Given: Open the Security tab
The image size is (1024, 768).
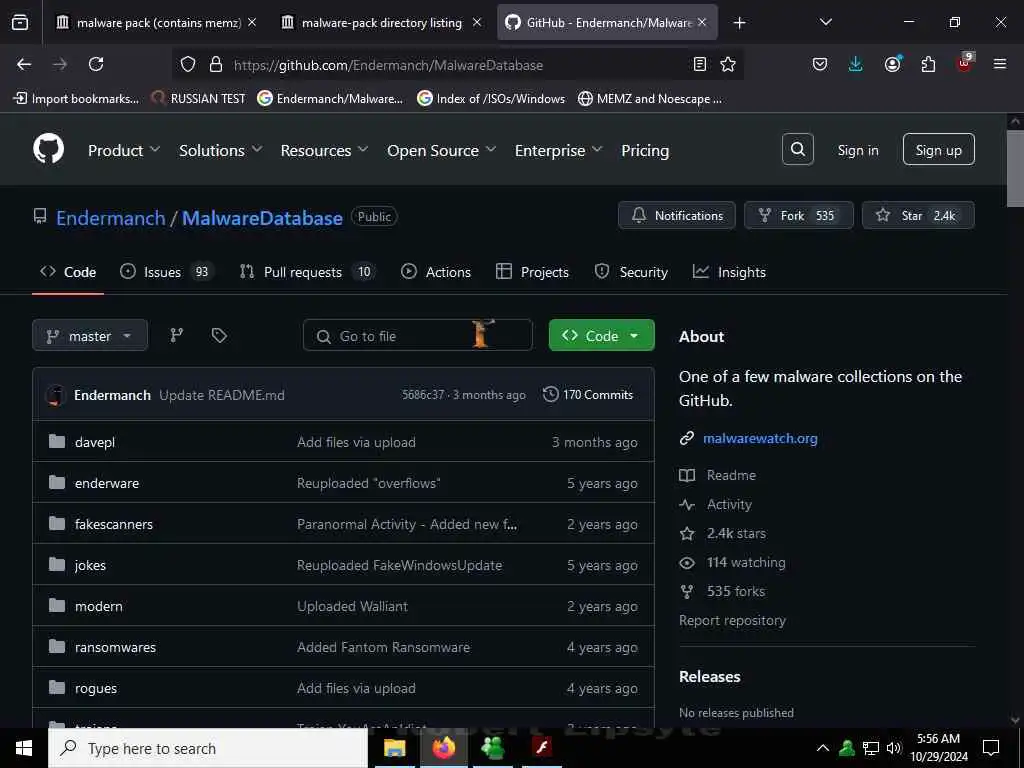Looking at the screenshot, I should pyautogui.click(x=631, y=272).
